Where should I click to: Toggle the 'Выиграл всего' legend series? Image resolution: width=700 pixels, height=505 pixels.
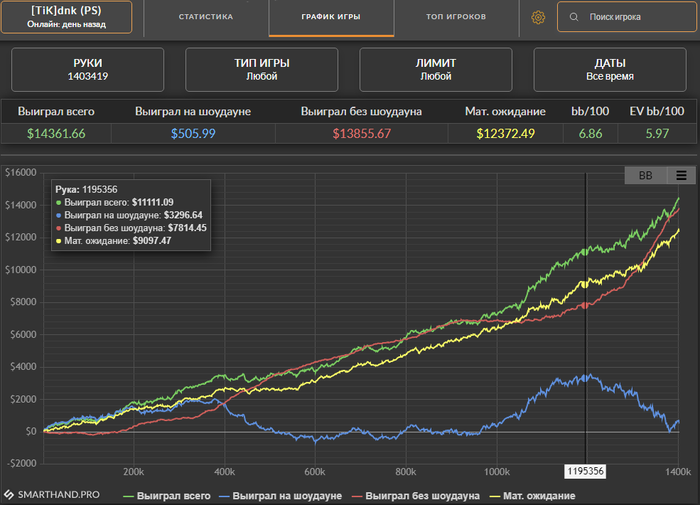[167, 496]
